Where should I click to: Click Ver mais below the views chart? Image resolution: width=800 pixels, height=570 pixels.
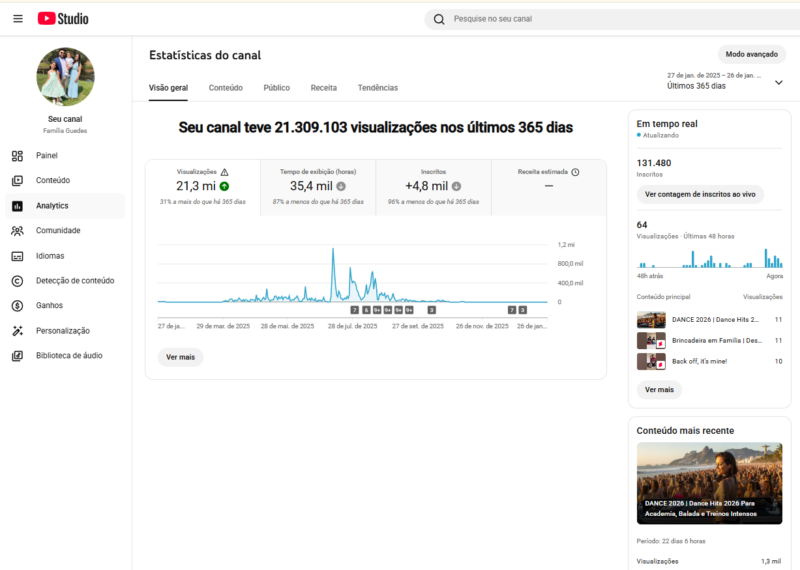point(180,357)
